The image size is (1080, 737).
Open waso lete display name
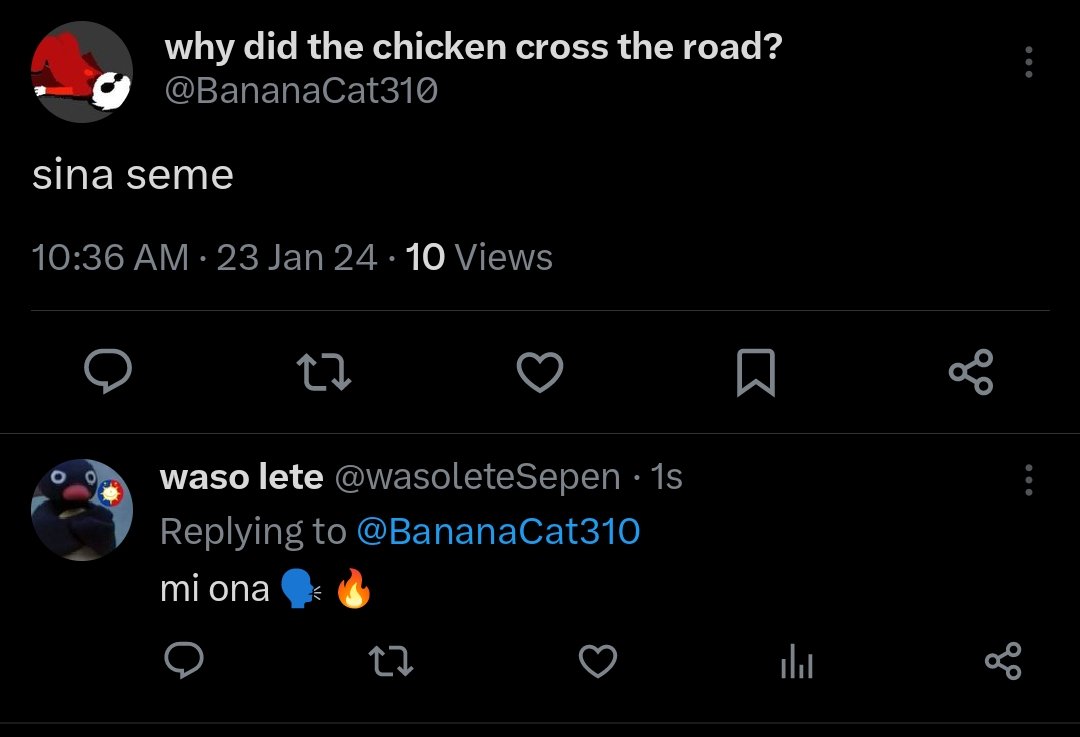241,477
